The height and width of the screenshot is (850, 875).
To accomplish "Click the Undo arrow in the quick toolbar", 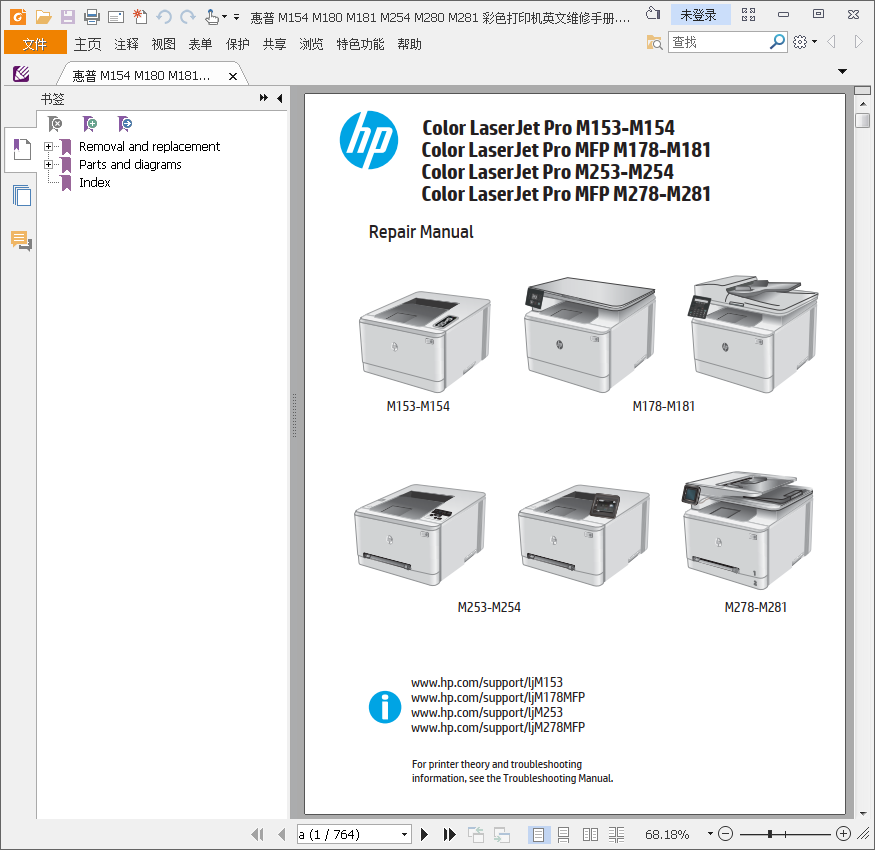I will click(x=164, y=17).
